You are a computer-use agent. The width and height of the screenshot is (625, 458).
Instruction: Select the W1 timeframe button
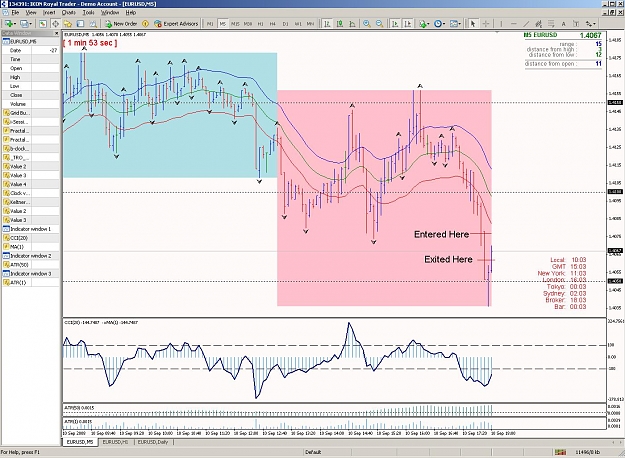tap(298, 24)
